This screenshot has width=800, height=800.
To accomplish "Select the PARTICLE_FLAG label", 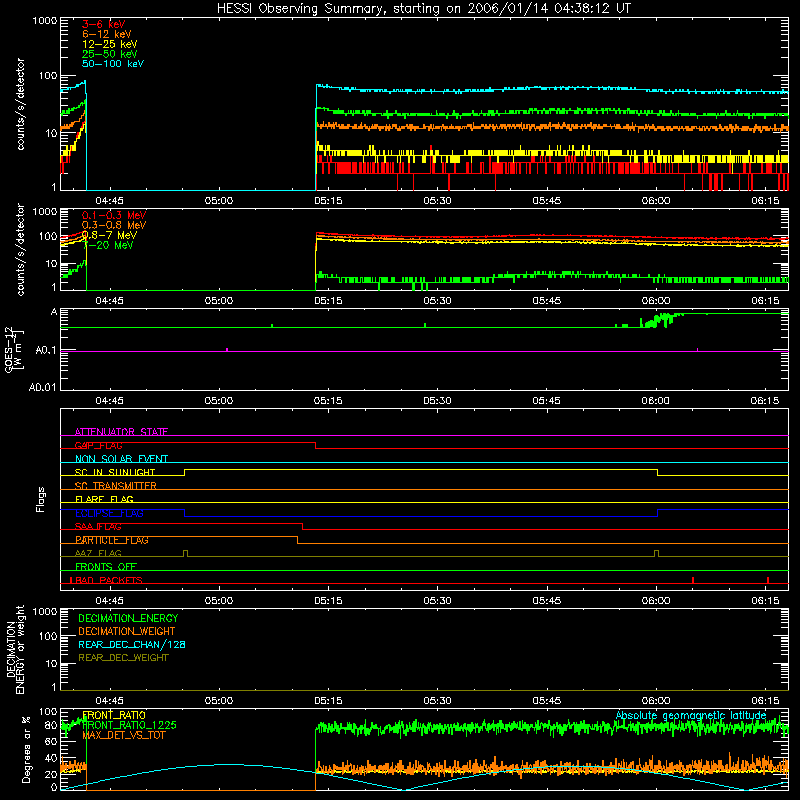I will point(112,540).
